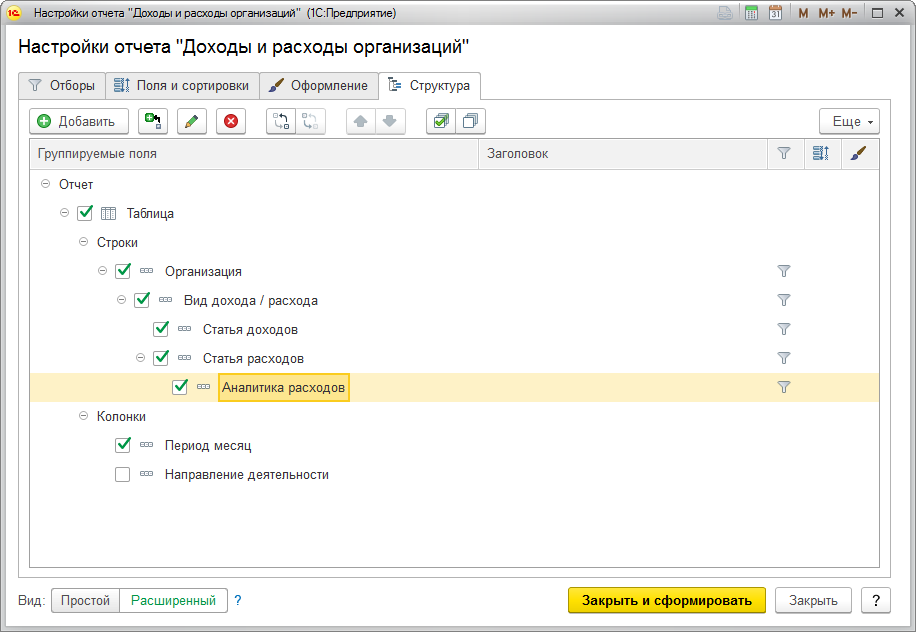The width and height of the screenshot is (916, 632).
Task: Click the add group with child icon
Action: (153, 121)
